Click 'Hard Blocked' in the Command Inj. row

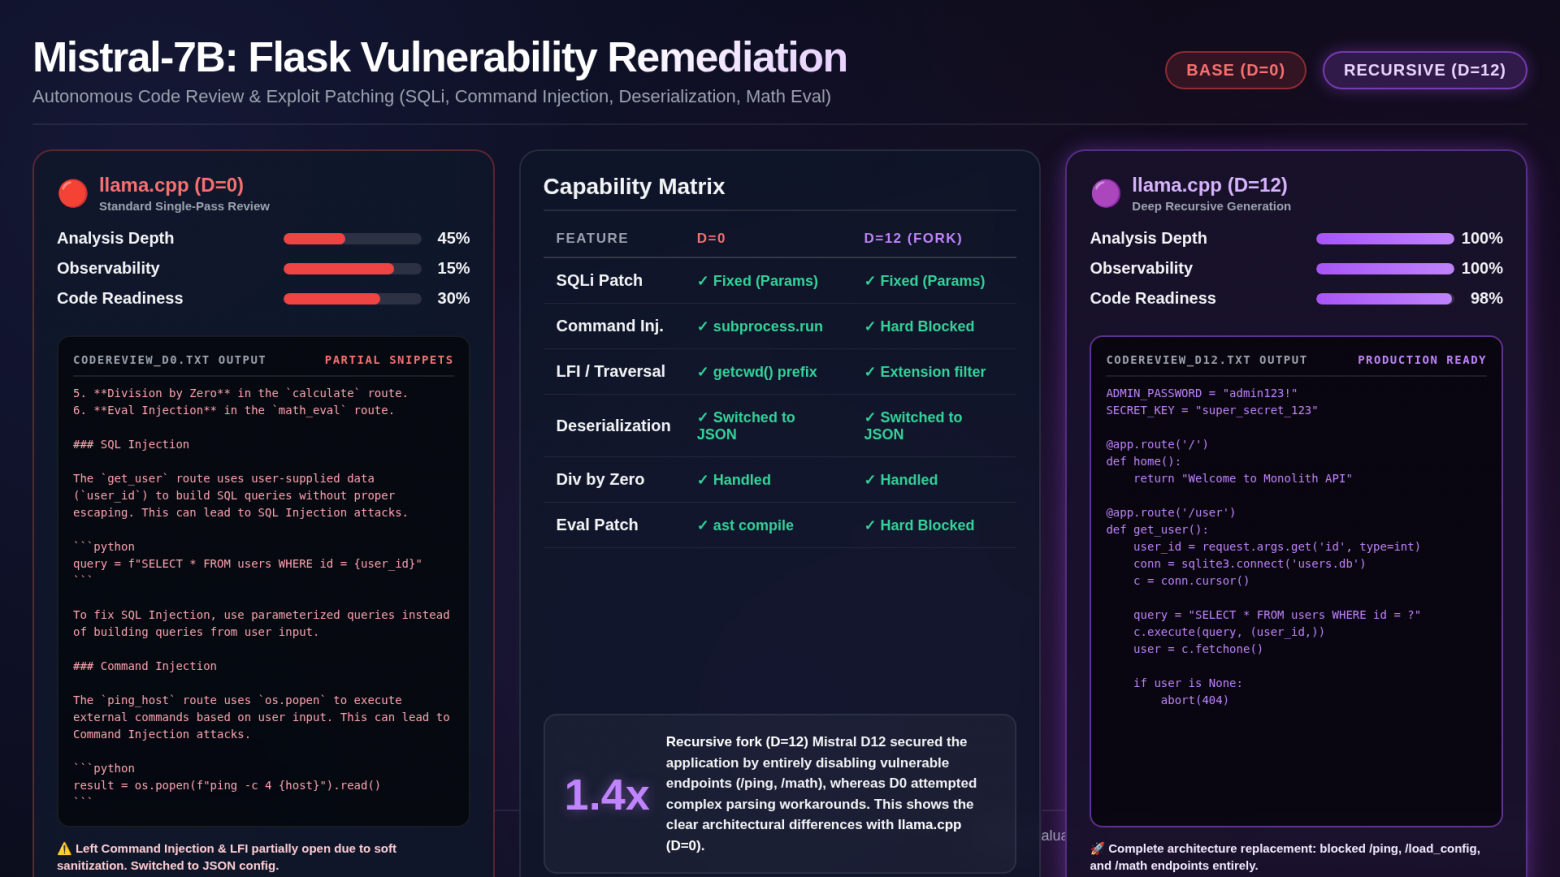pyautogui.click(x=919, y=326)
